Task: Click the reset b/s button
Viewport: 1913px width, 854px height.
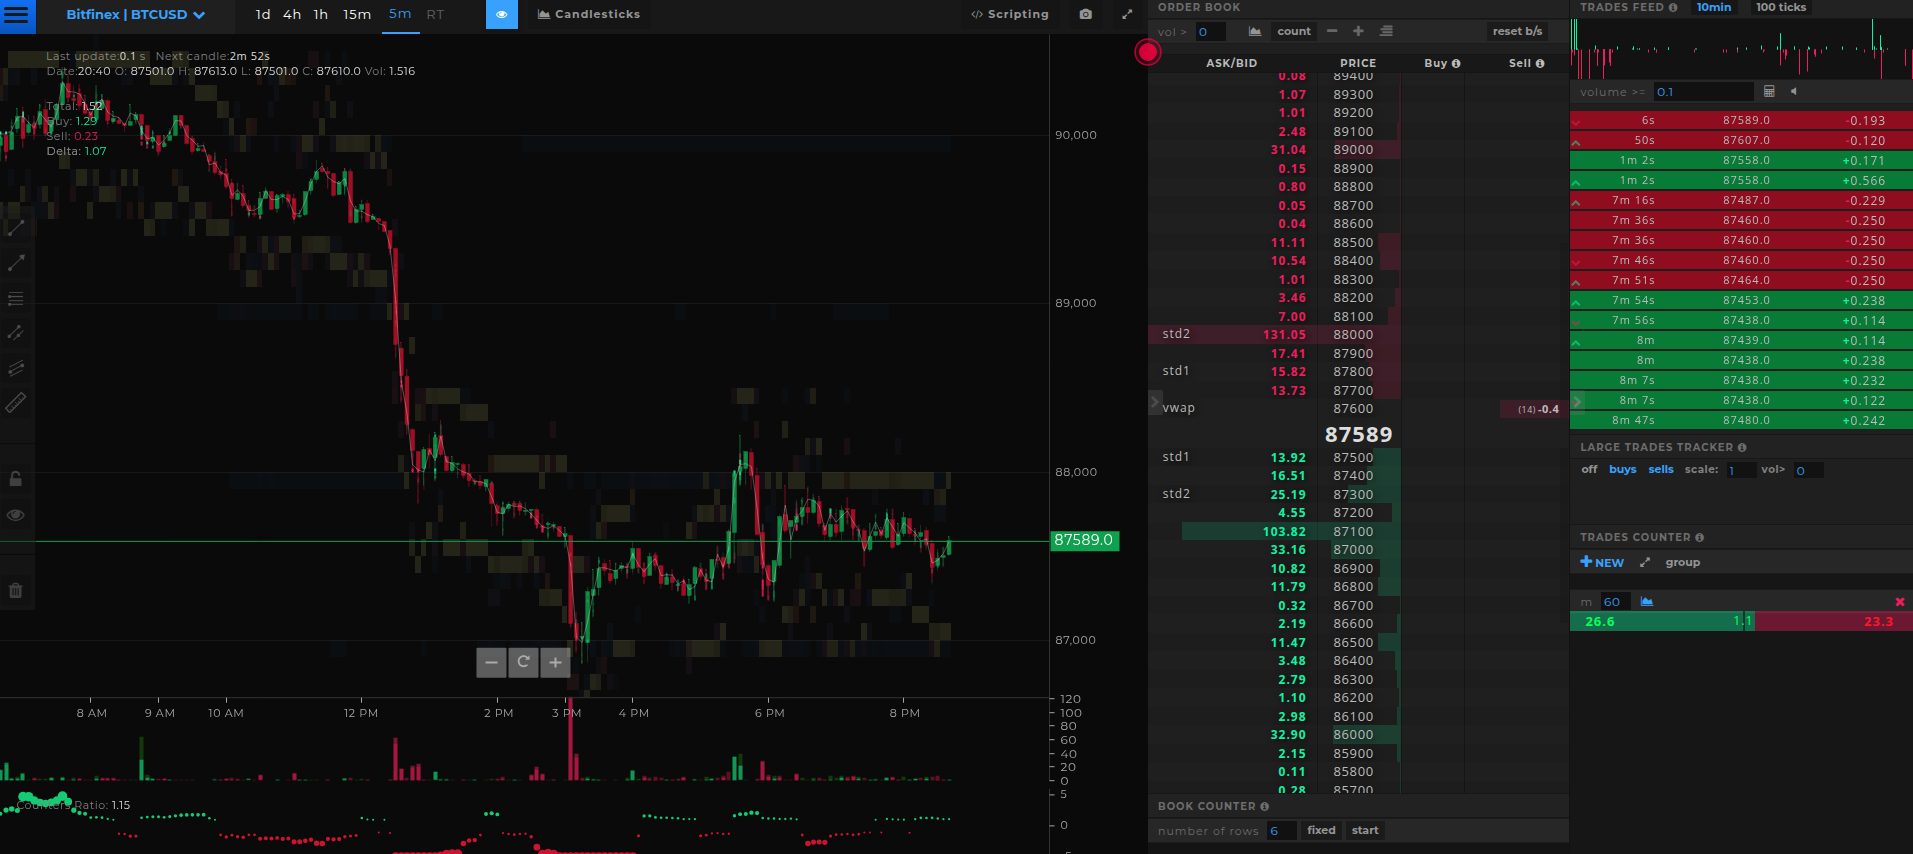Action: click(1517, 31)
